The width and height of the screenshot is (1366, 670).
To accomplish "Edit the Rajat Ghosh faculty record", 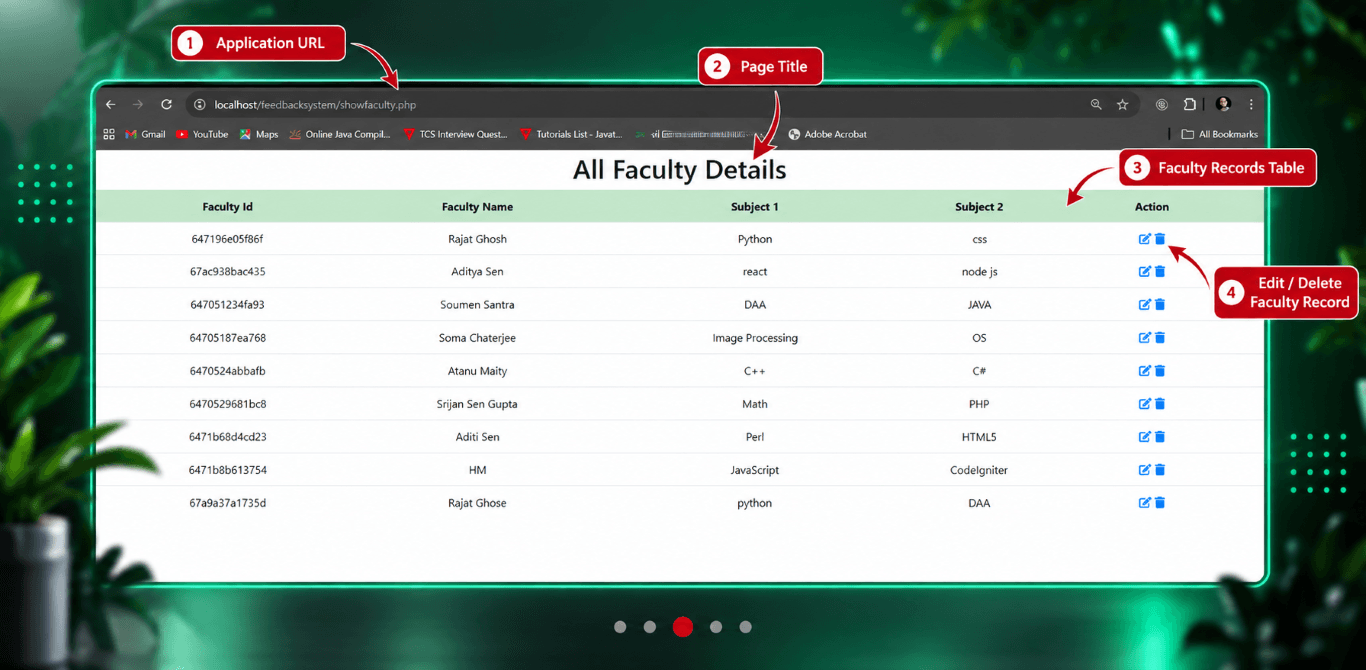I will point(1145,239).
